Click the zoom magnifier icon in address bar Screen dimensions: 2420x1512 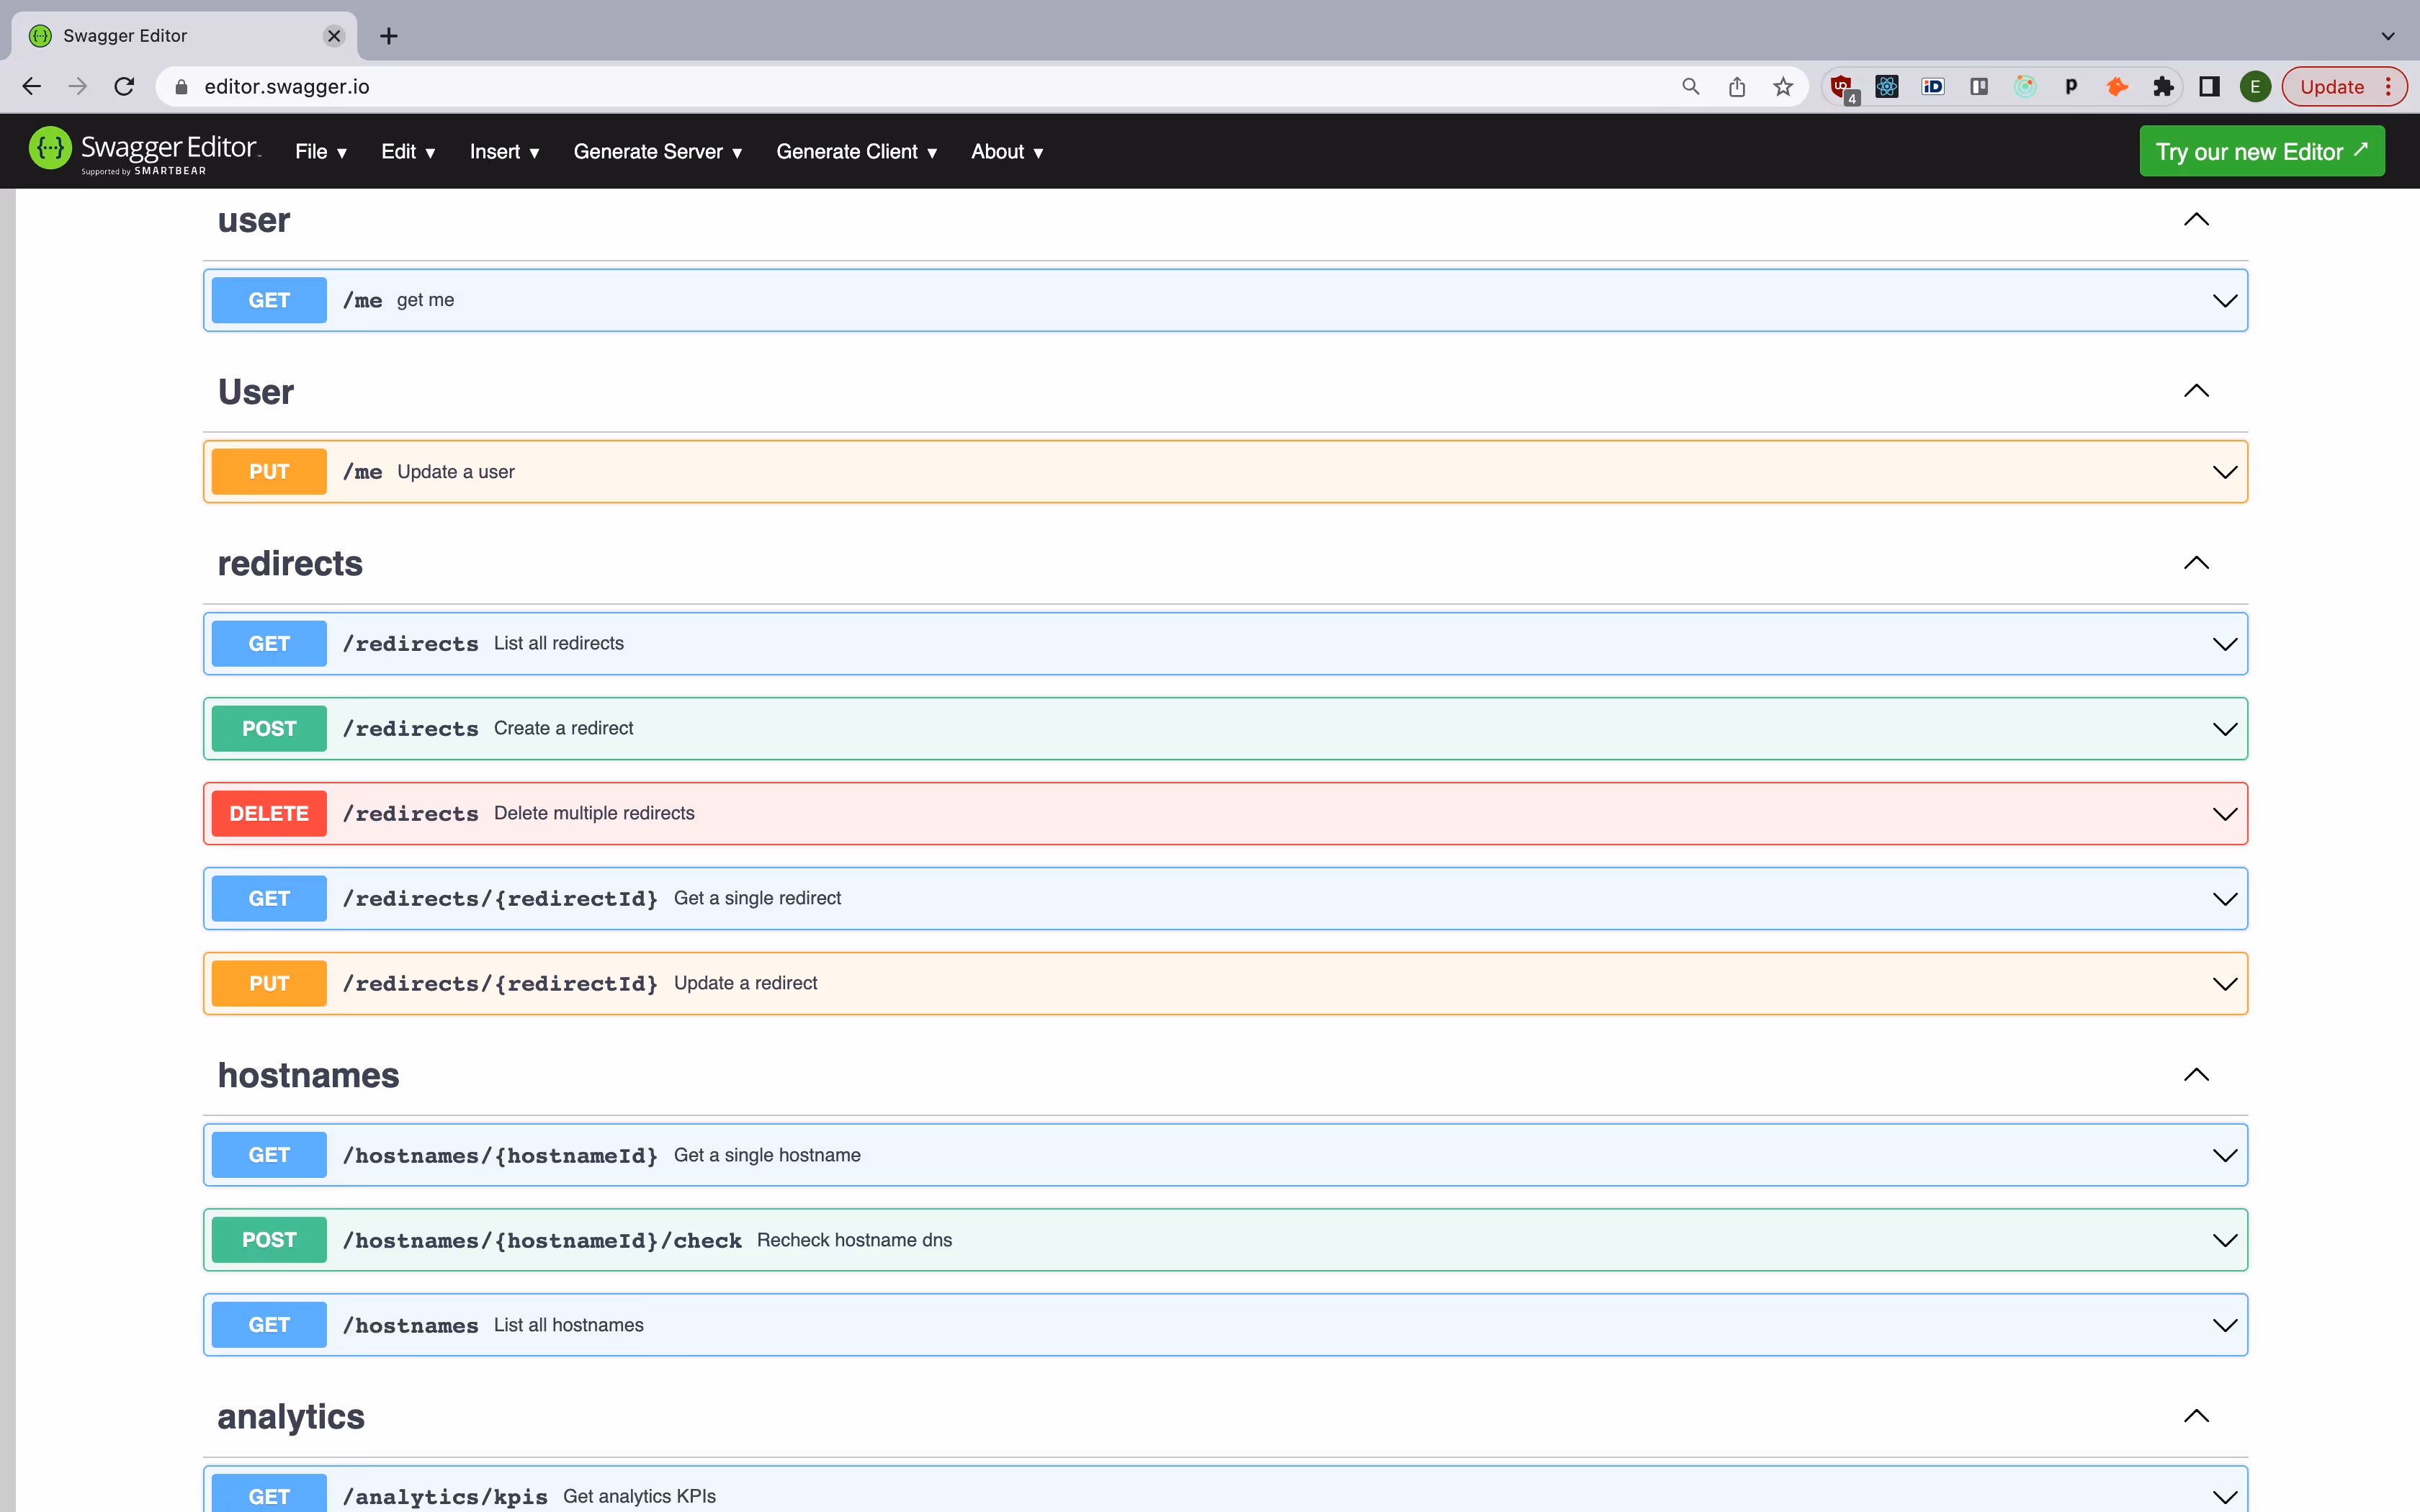(x=1690, y=87)
